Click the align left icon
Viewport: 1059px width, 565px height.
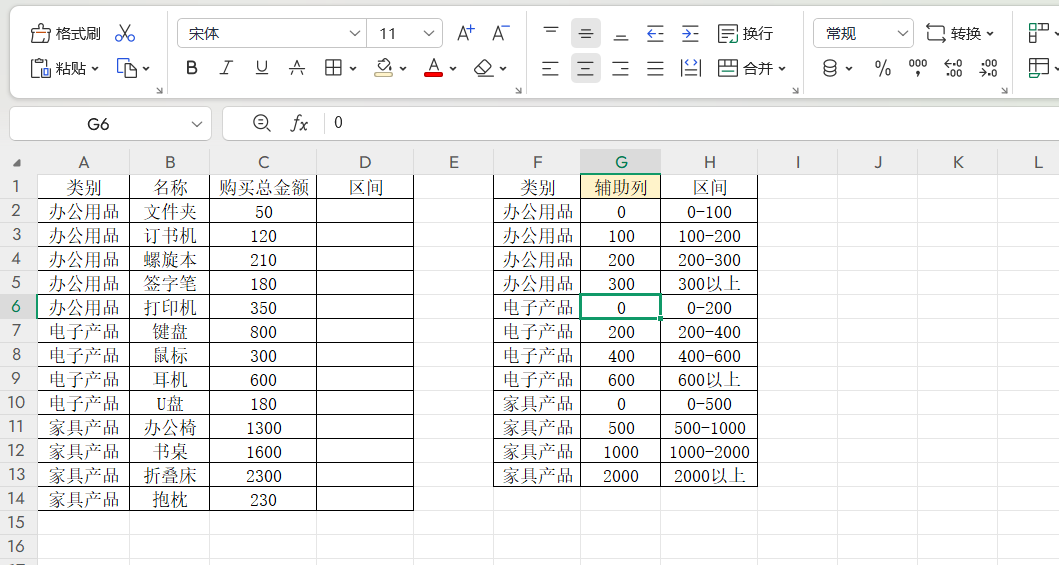coord(550,68)
